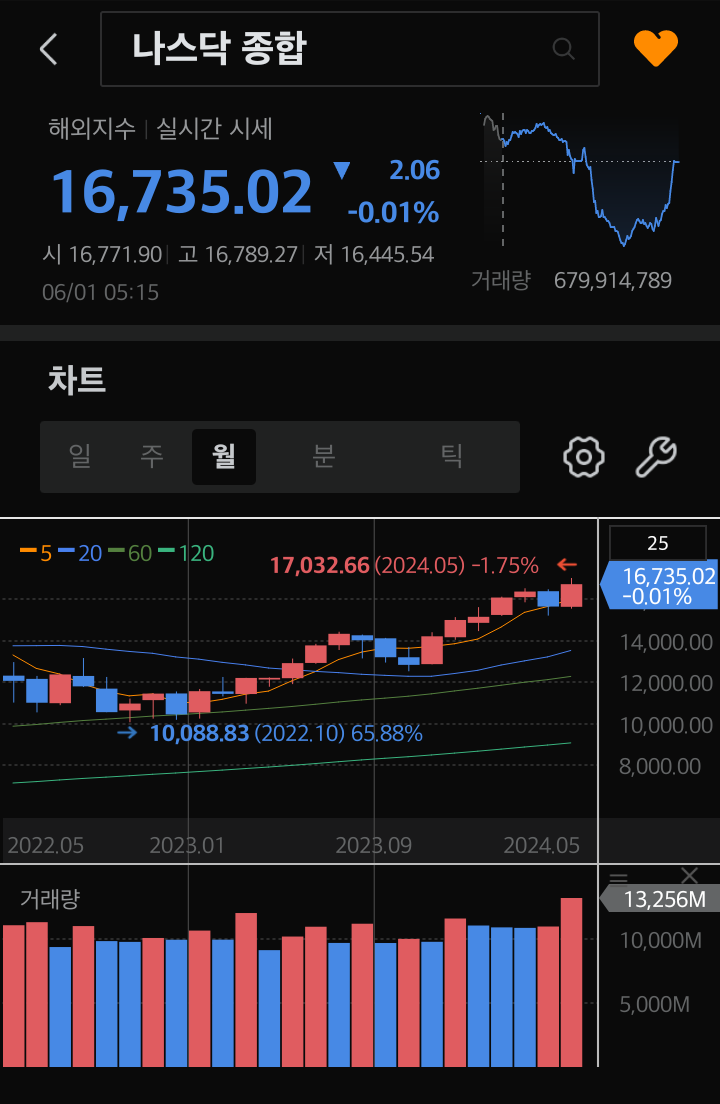Click the 06/01 05:15 timestamp
This screenshot has width=720, height=1104.
coord(101,292)
